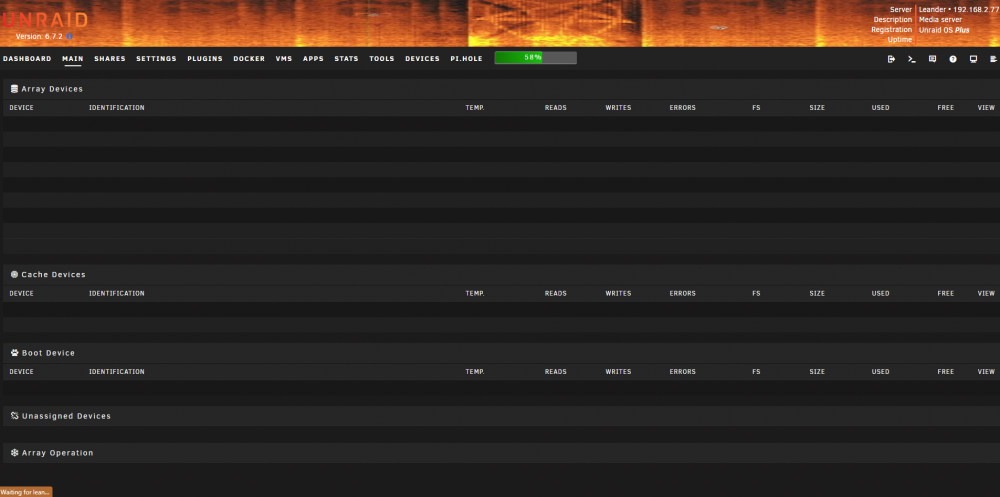The image size is (1000, 497).
Task: Open the system info monitor icon
Action: tap(973, 59)
